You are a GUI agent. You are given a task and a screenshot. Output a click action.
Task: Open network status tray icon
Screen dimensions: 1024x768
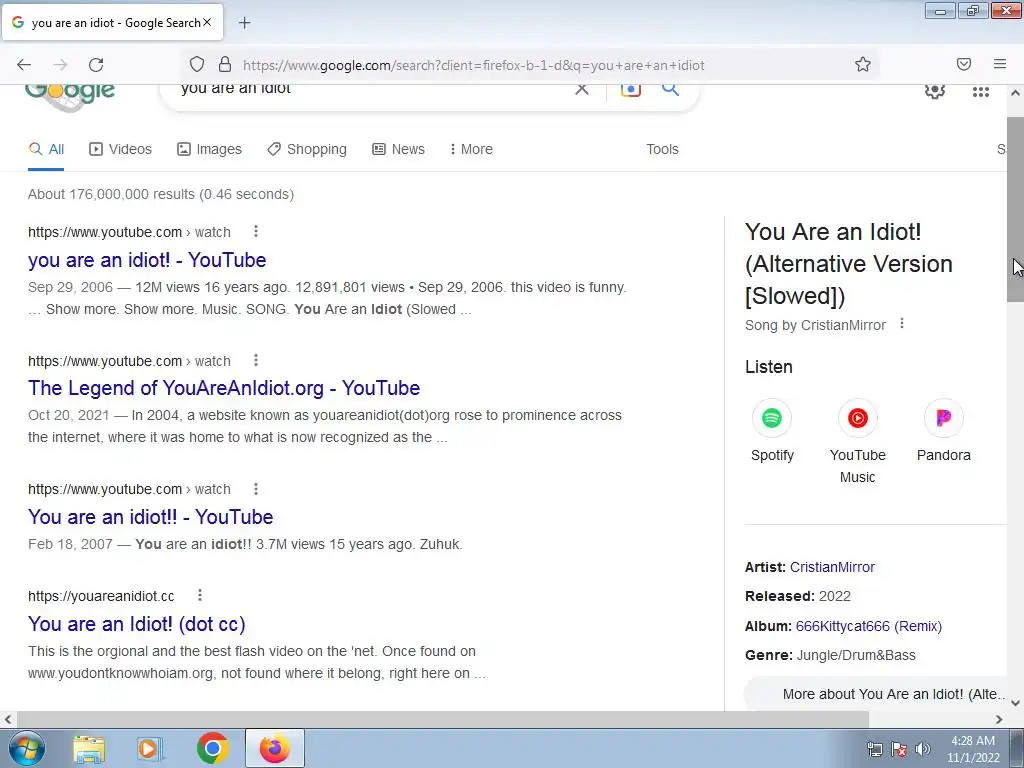pos(874,749)
